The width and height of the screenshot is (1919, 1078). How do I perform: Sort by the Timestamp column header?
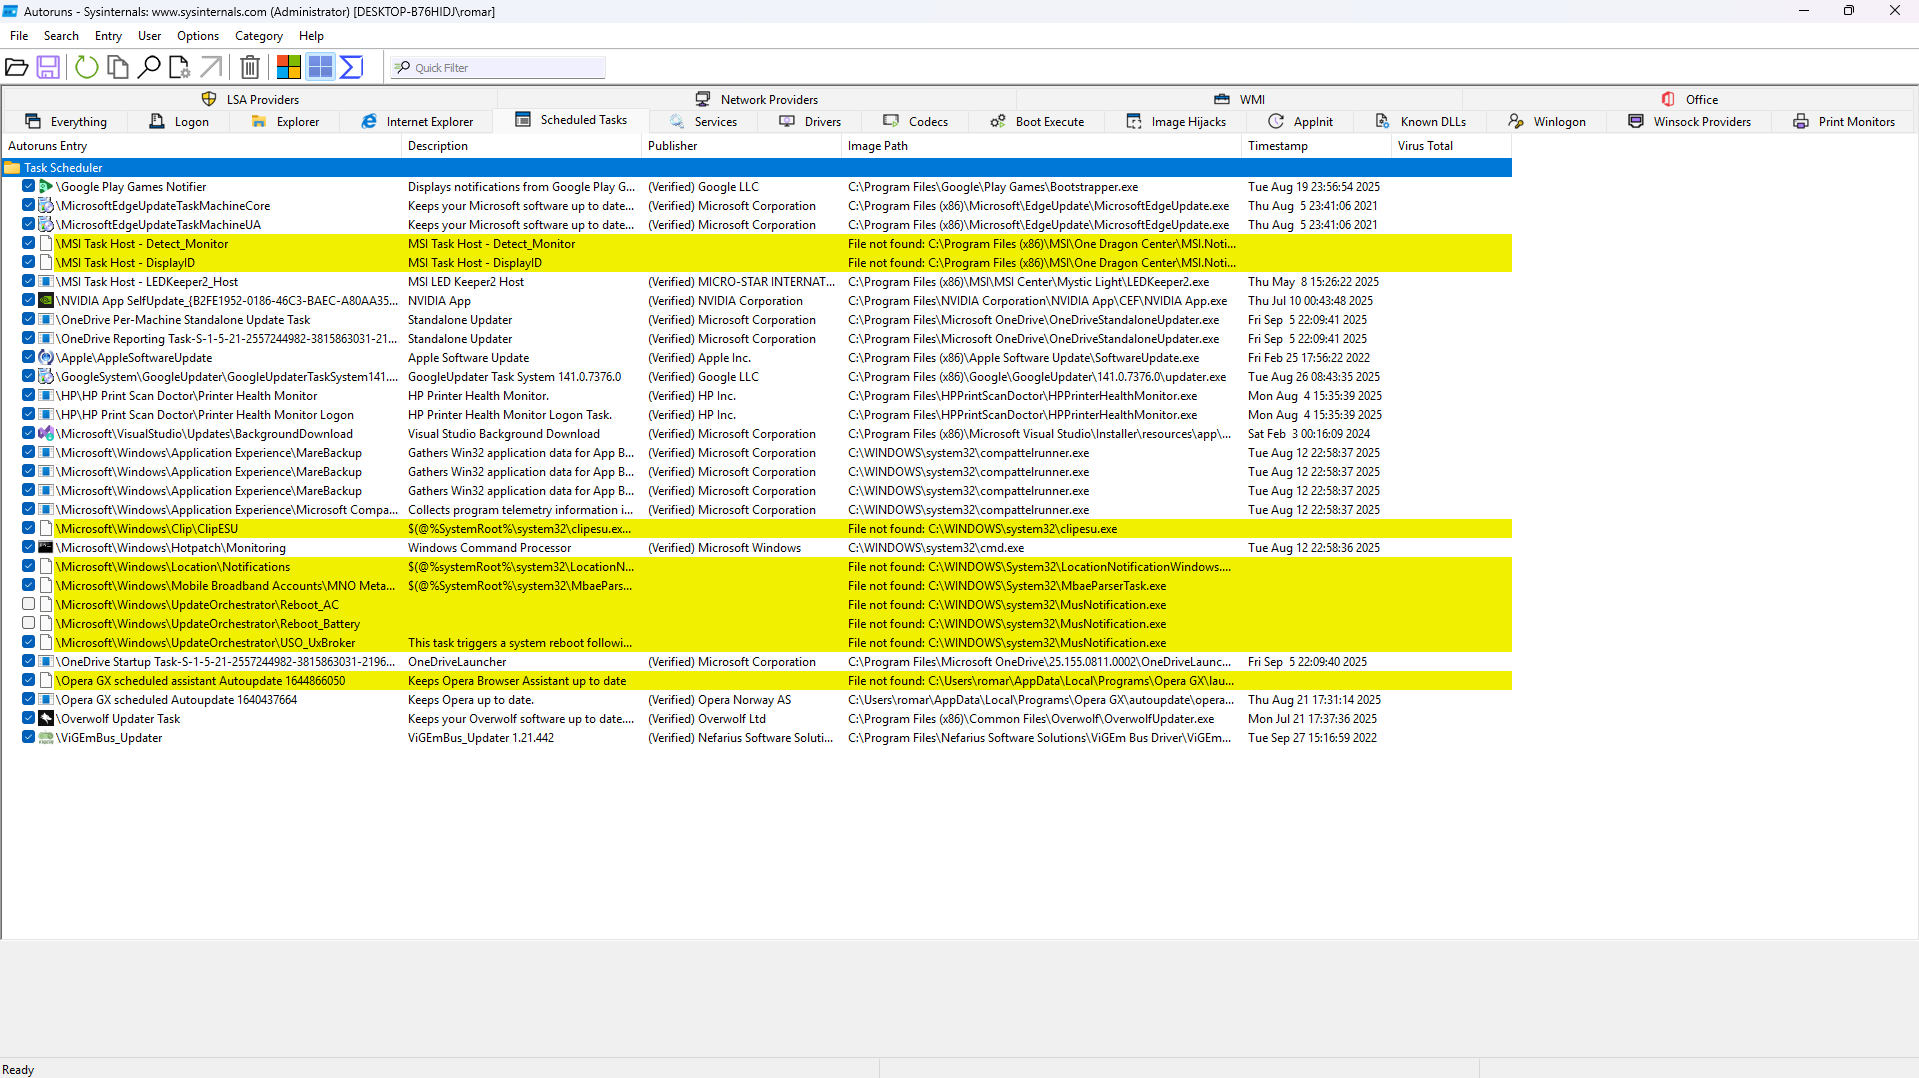point(1316,146)
